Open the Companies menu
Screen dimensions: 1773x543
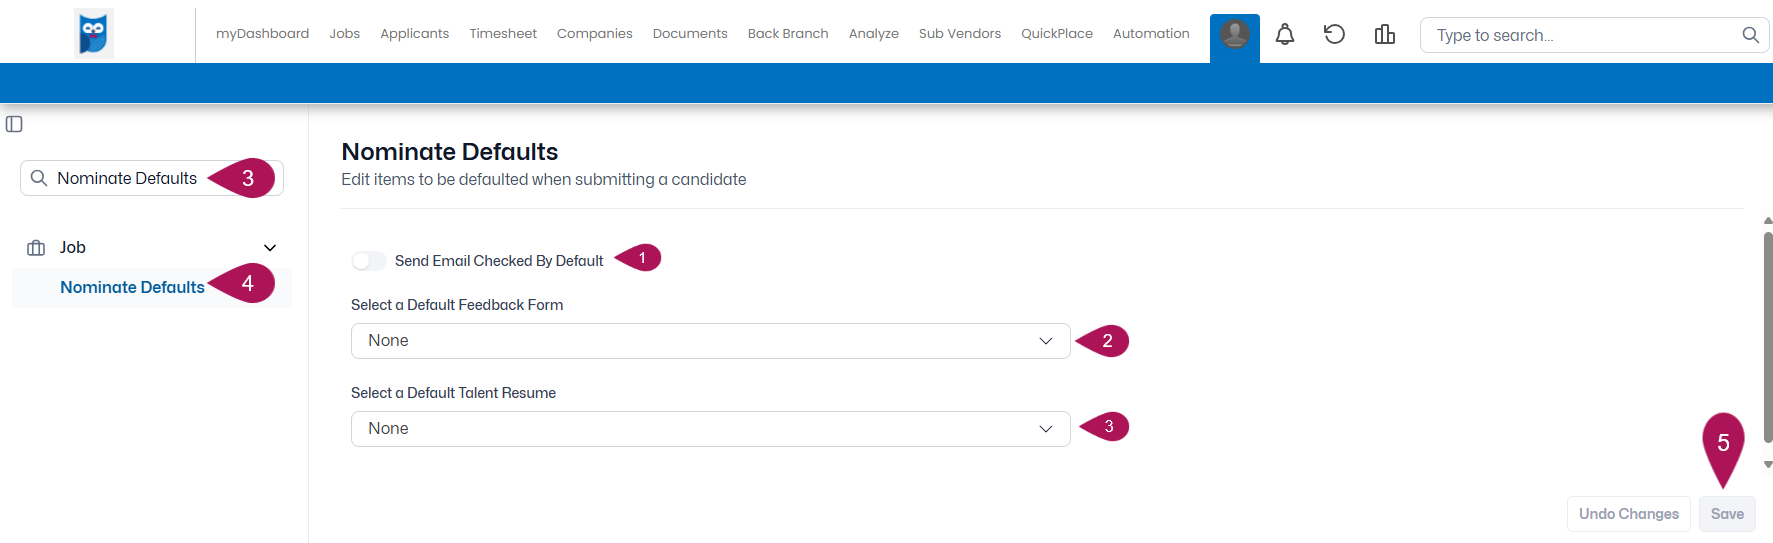click(x=594, y=33)
